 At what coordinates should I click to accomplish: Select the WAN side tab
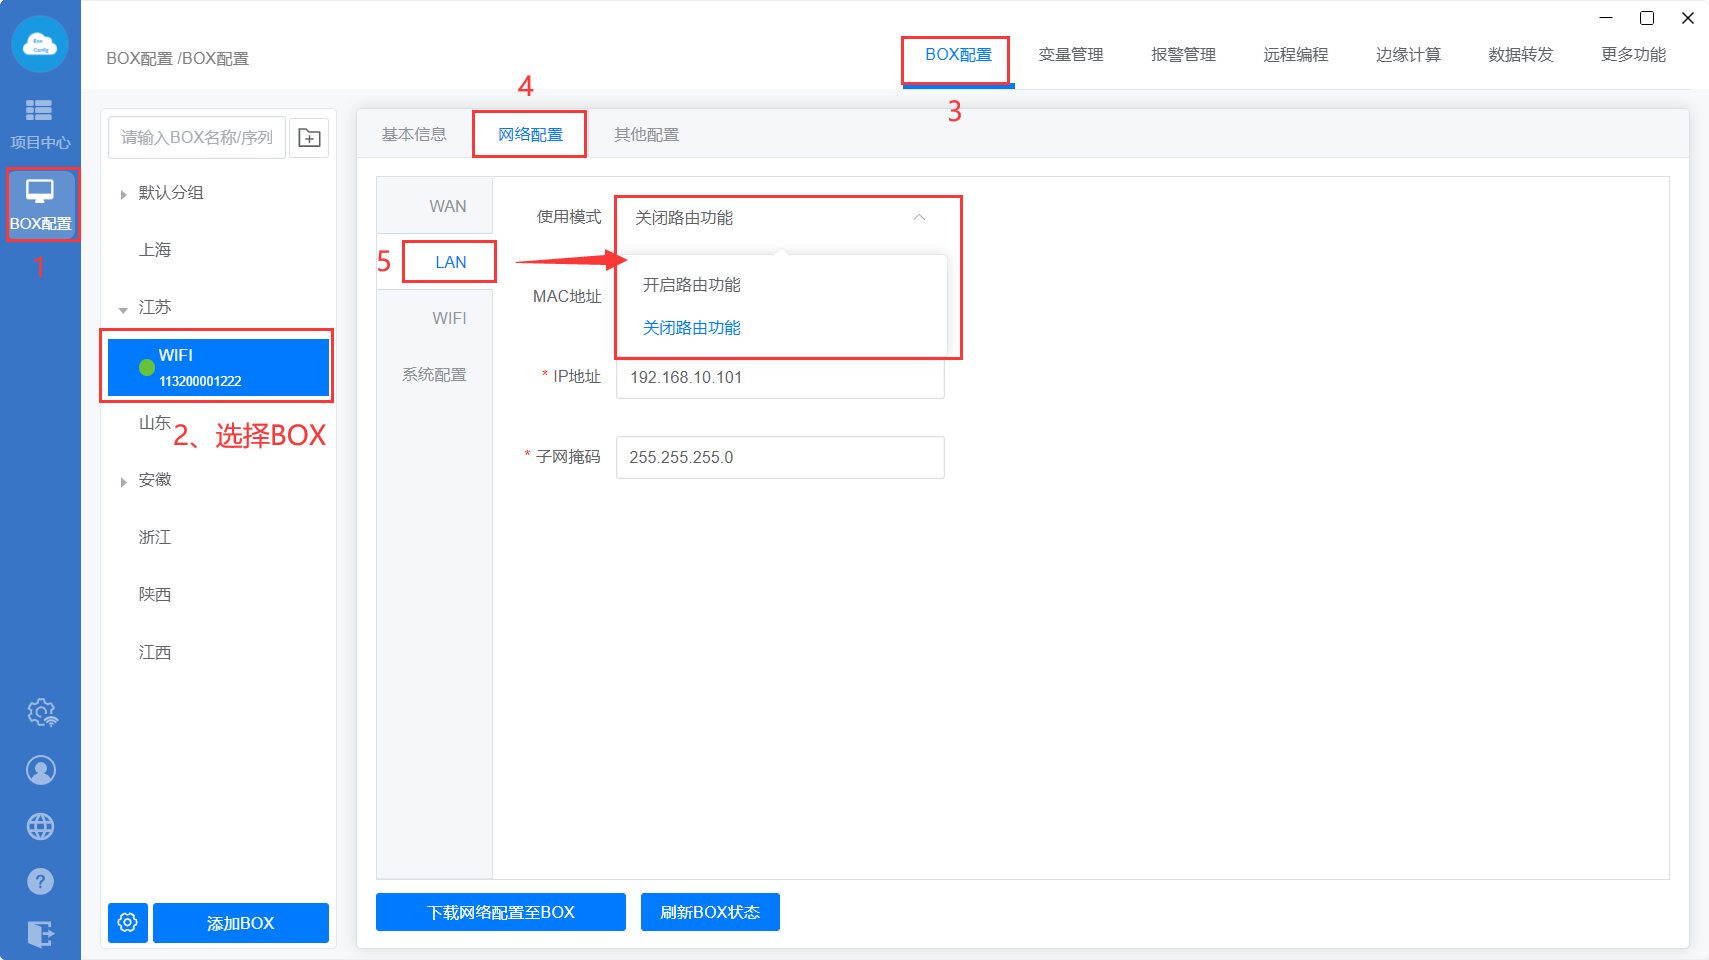point(447,206)
